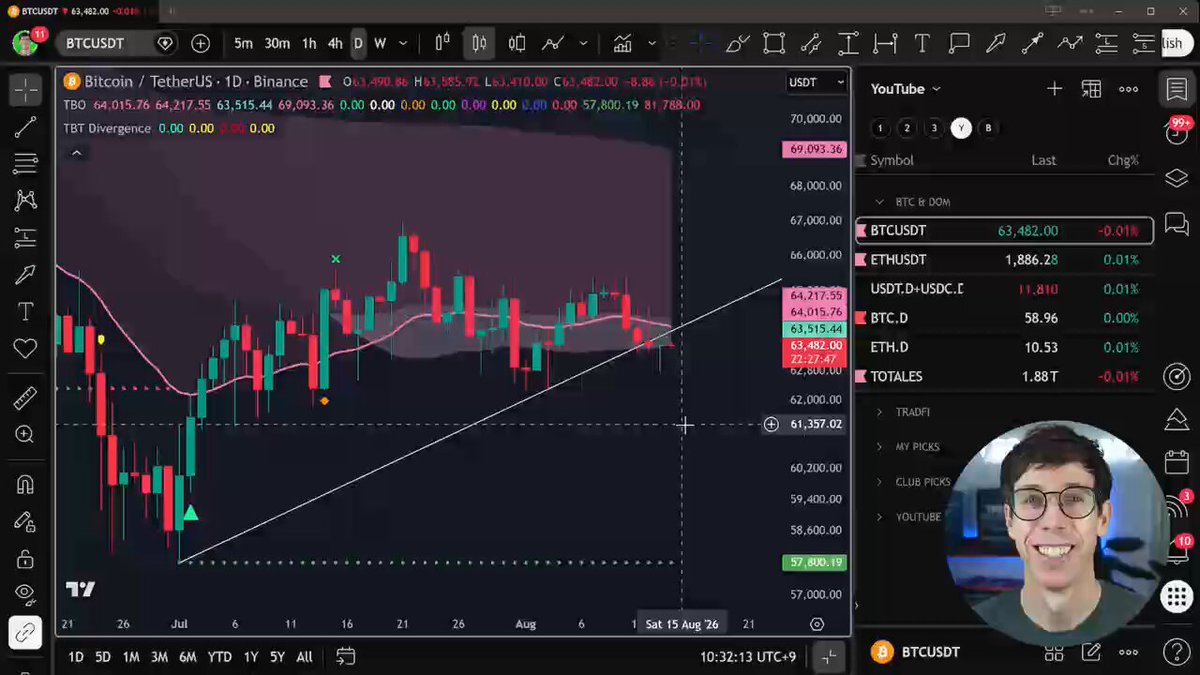Select the TOTALES watchlist row
Image resolution: width=1200 pixels, height=675 pixels.
pos(1004,376)
